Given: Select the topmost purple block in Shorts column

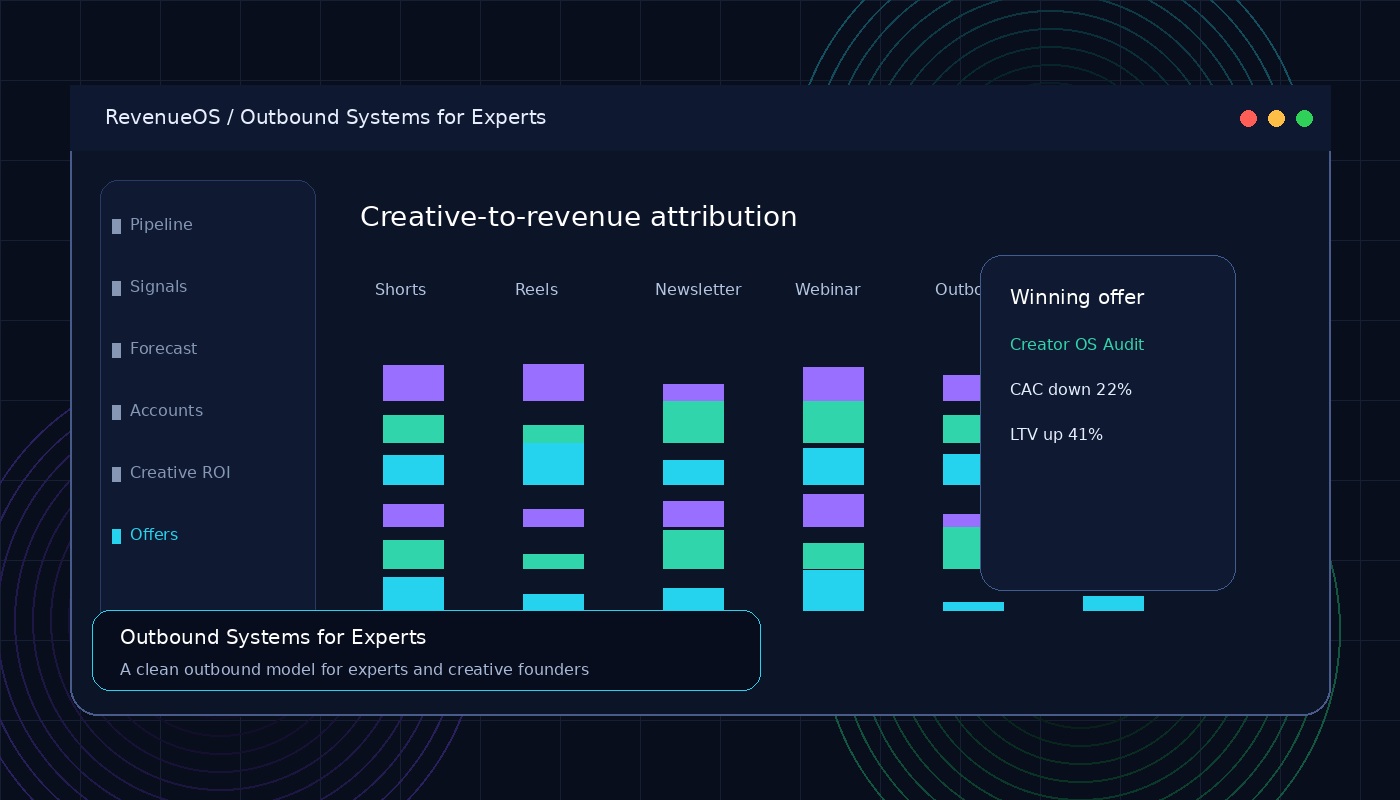Looking at the screenshot, I should pyautogui.click(x=413, y=383).
